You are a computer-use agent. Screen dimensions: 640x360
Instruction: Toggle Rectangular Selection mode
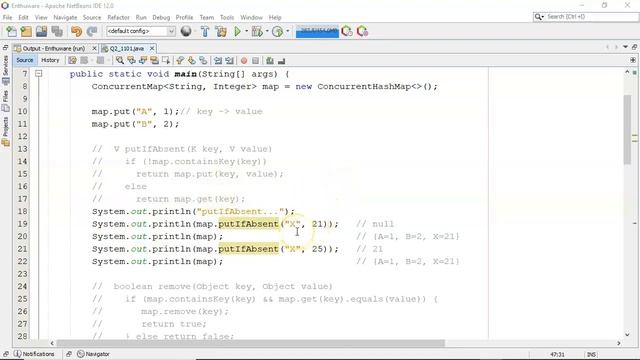166,60
